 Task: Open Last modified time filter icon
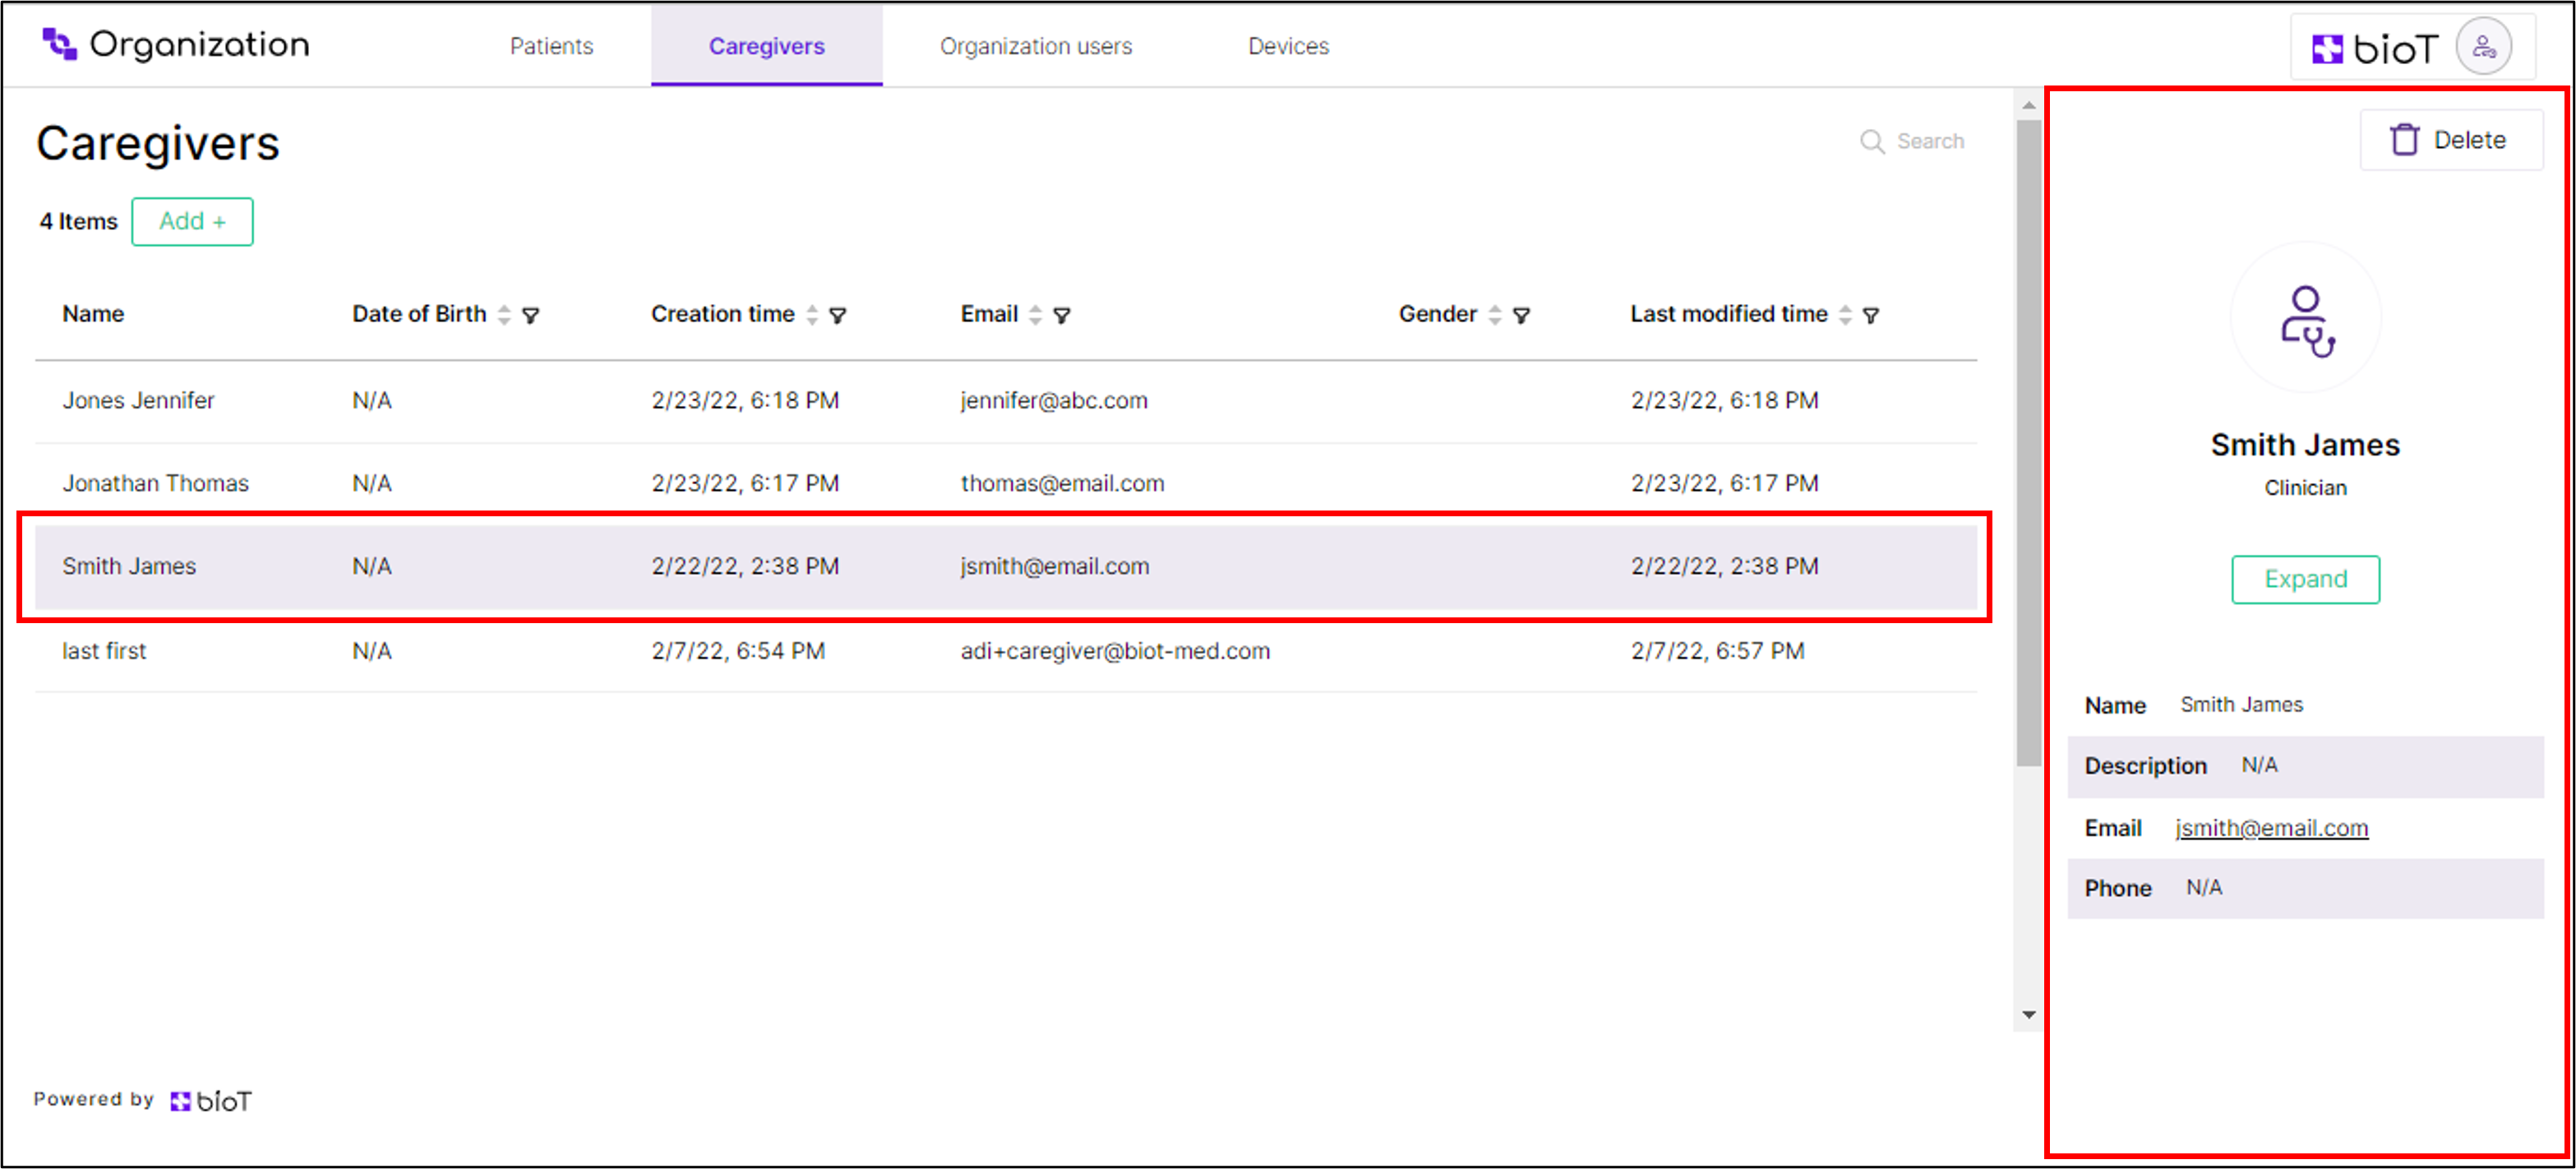click(1870, 315)
